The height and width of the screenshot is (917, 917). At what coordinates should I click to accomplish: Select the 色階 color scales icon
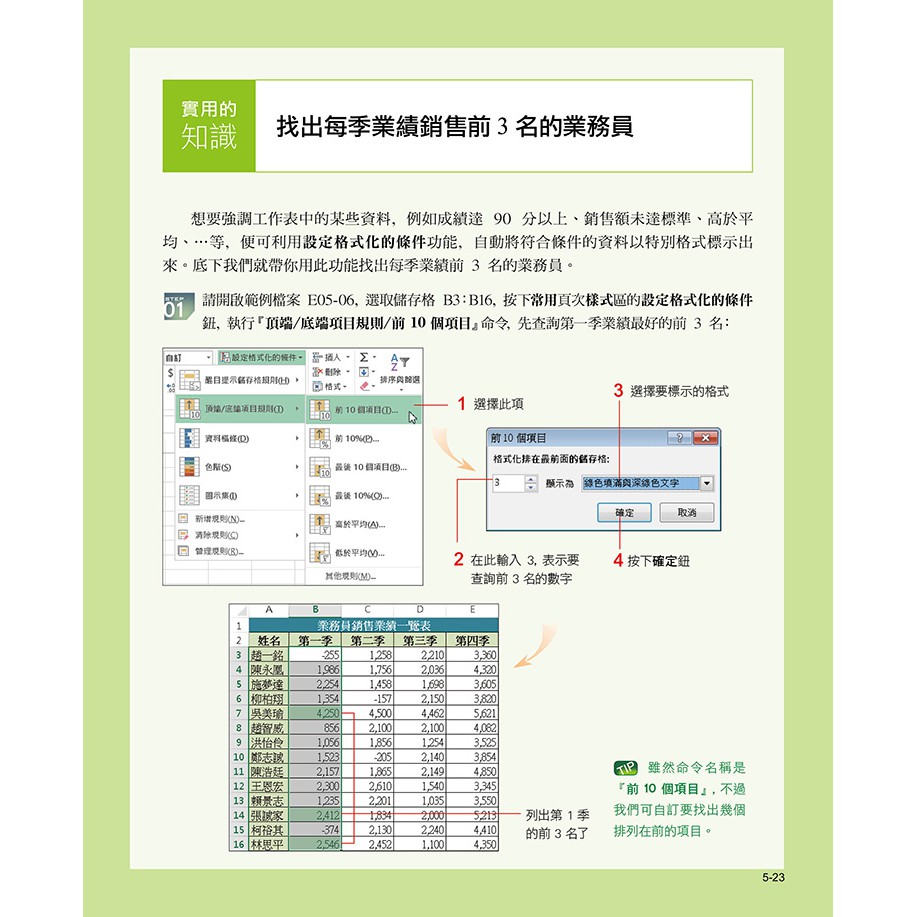(x=188, y=467)
